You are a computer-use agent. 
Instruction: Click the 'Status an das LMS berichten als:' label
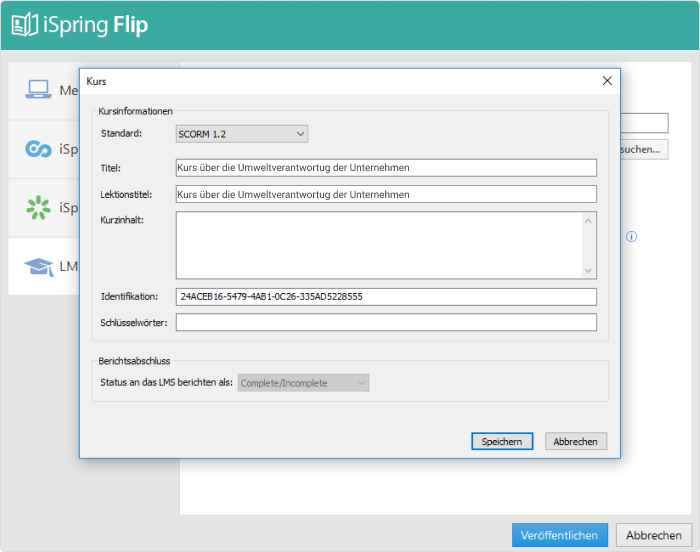point(167,382)
